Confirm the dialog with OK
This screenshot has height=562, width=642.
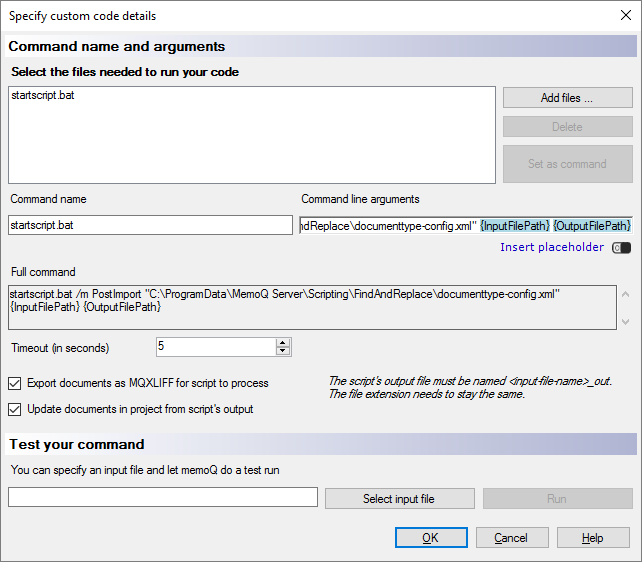click(430, 538)
